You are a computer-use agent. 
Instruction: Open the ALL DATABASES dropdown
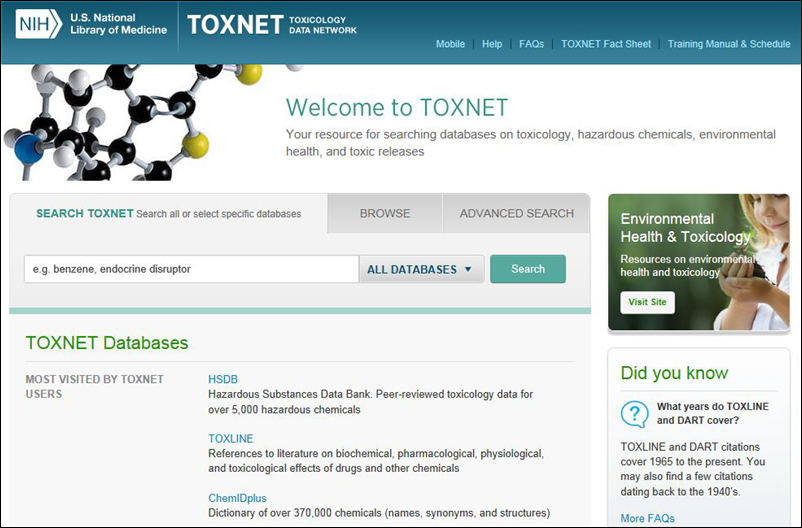click(x=421, y=269)
